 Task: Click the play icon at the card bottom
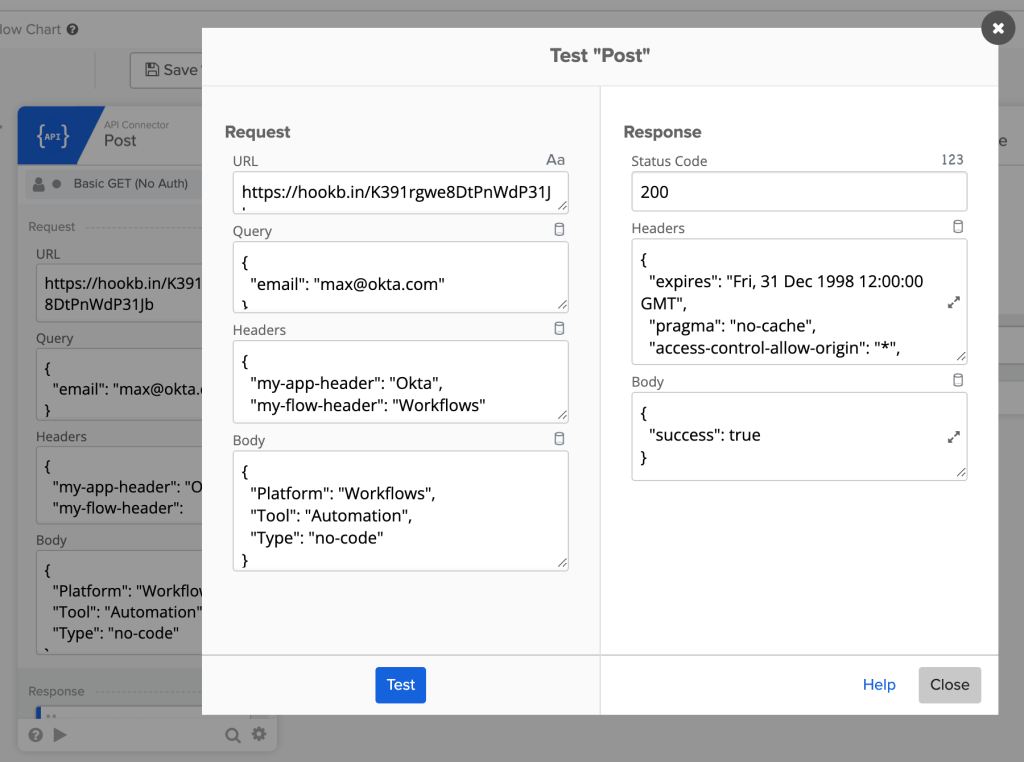click(60, 735)
